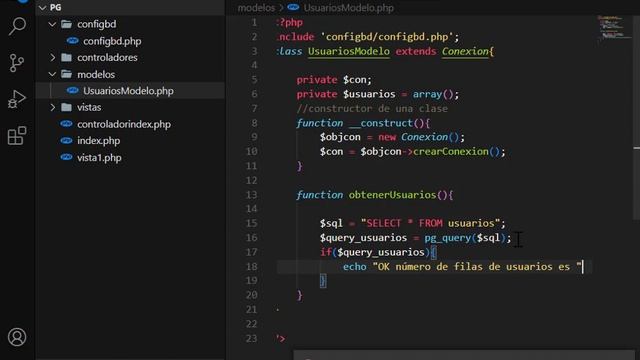Click PHP file icon beside configbd.php
640x360 pixels.
(x=72, y=41)
